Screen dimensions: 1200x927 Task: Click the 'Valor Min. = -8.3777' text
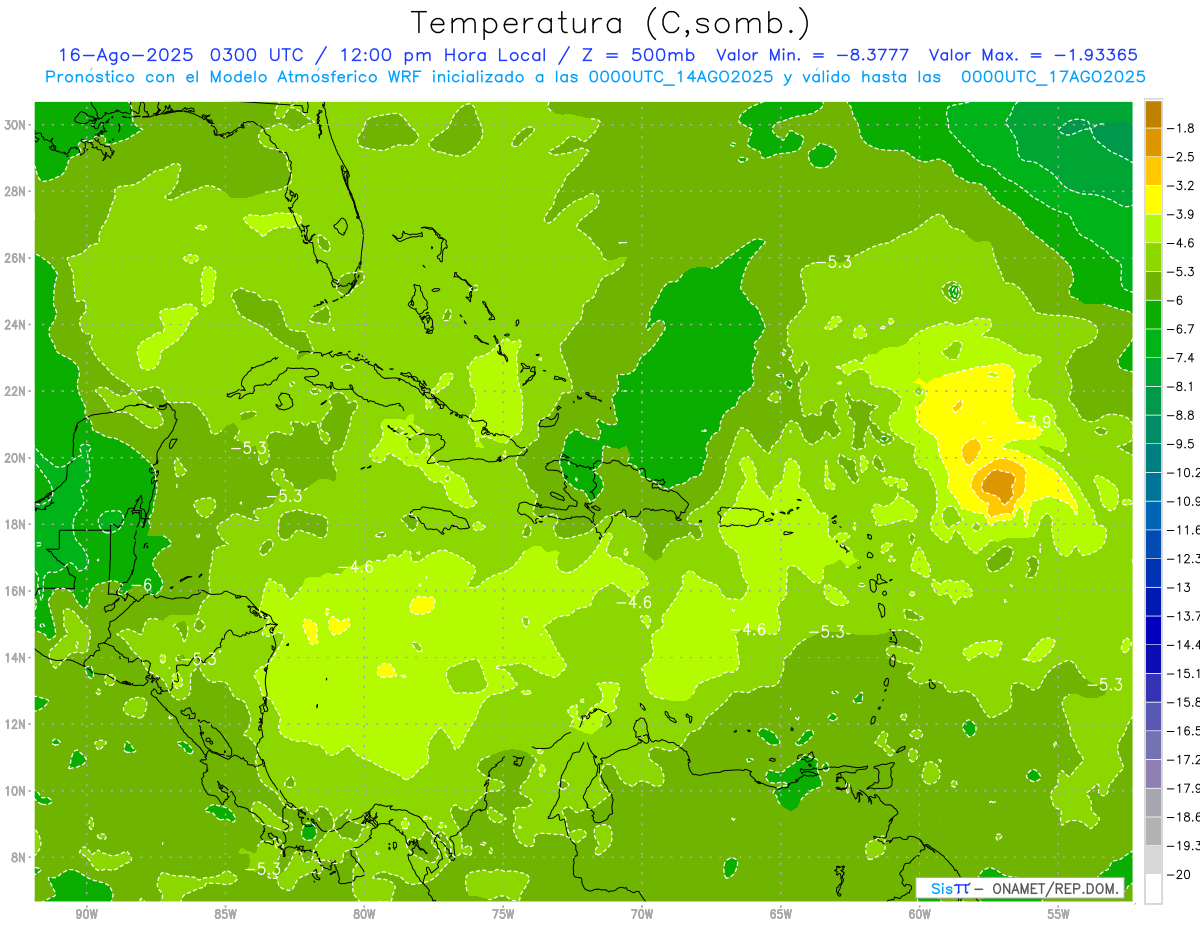(x=813, y=55)
